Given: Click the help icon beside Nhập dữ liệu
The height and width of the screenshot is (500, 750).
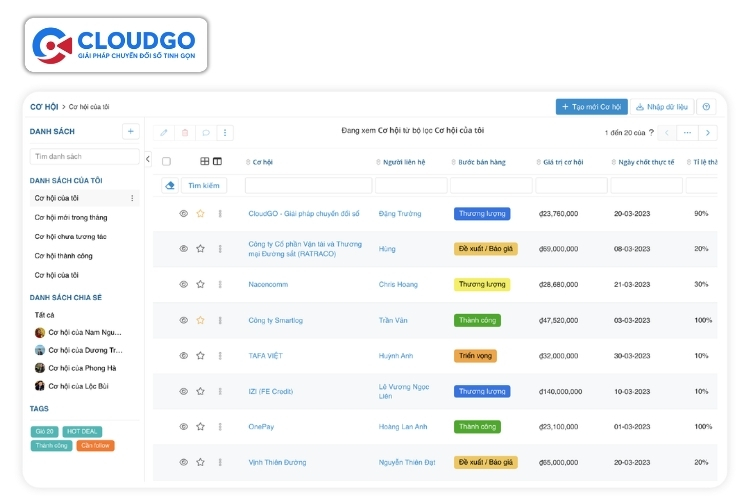Looking at the screenshot, I should click(x=706, y=107).
